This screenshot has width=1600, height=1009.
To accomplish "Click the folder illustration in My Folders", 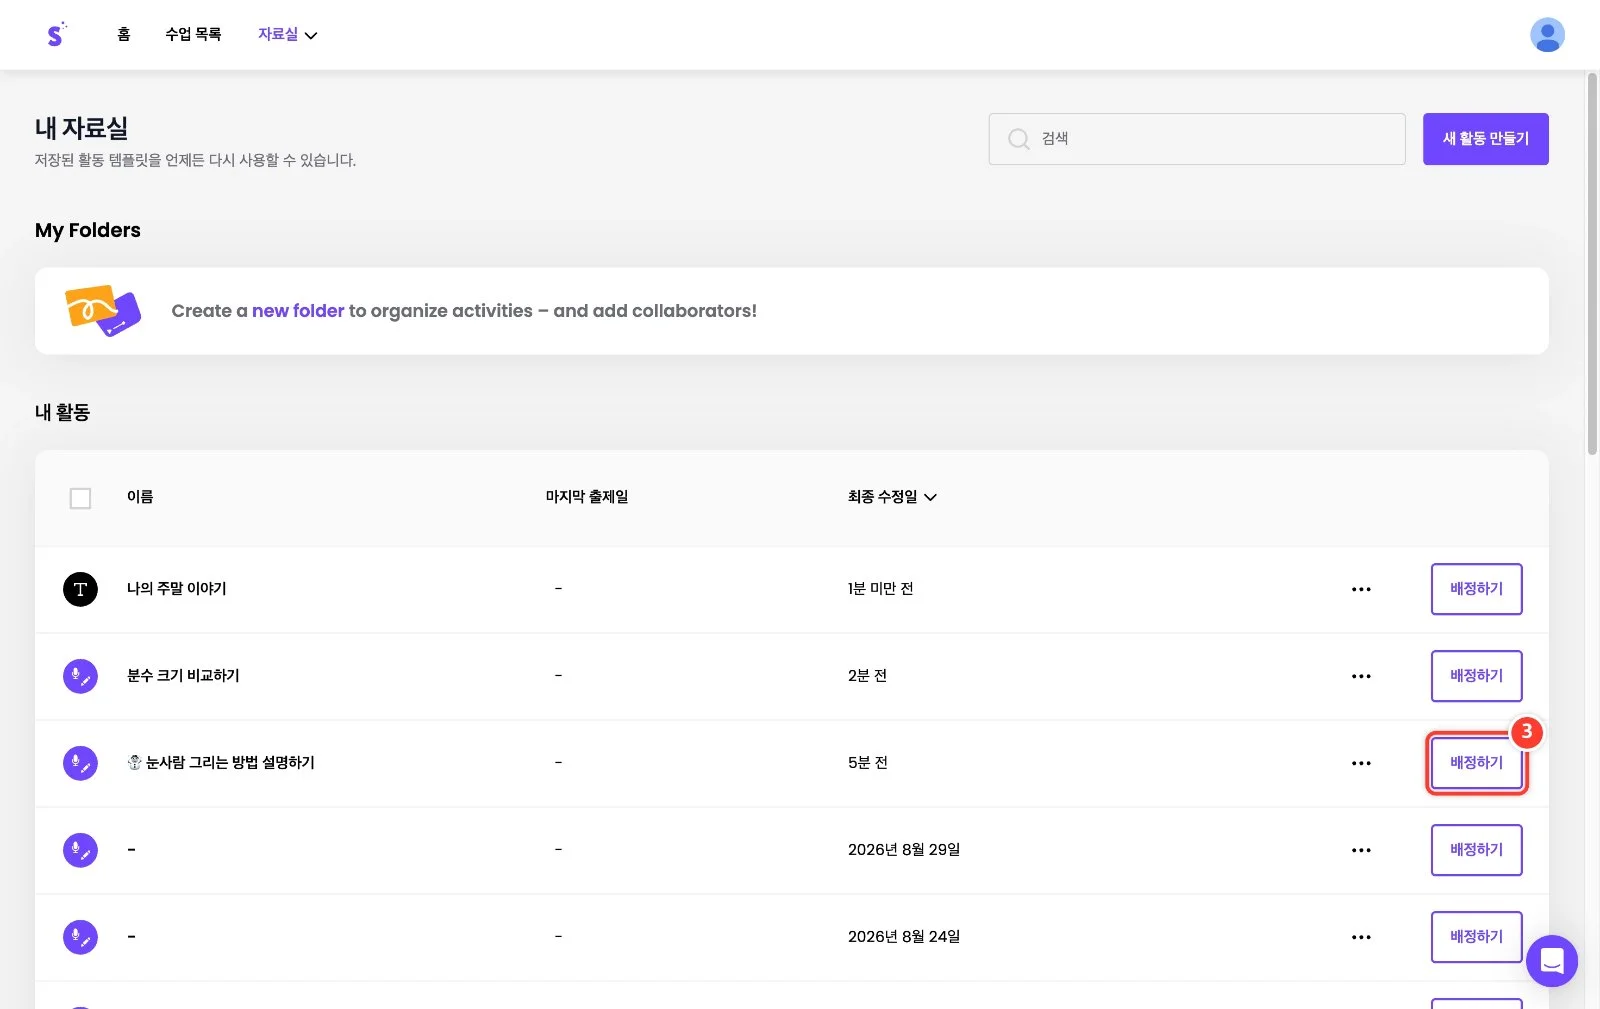I will click(x=102, y=311).
